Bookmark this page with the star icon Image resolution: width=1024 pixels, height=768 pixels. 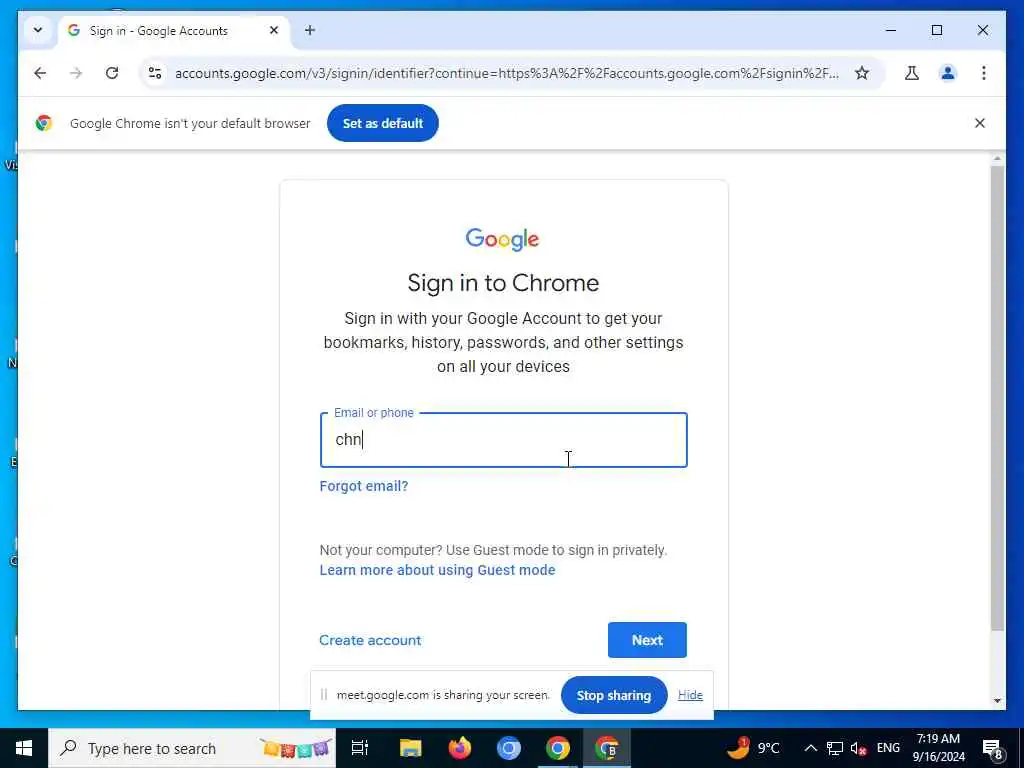click(862, 73)
